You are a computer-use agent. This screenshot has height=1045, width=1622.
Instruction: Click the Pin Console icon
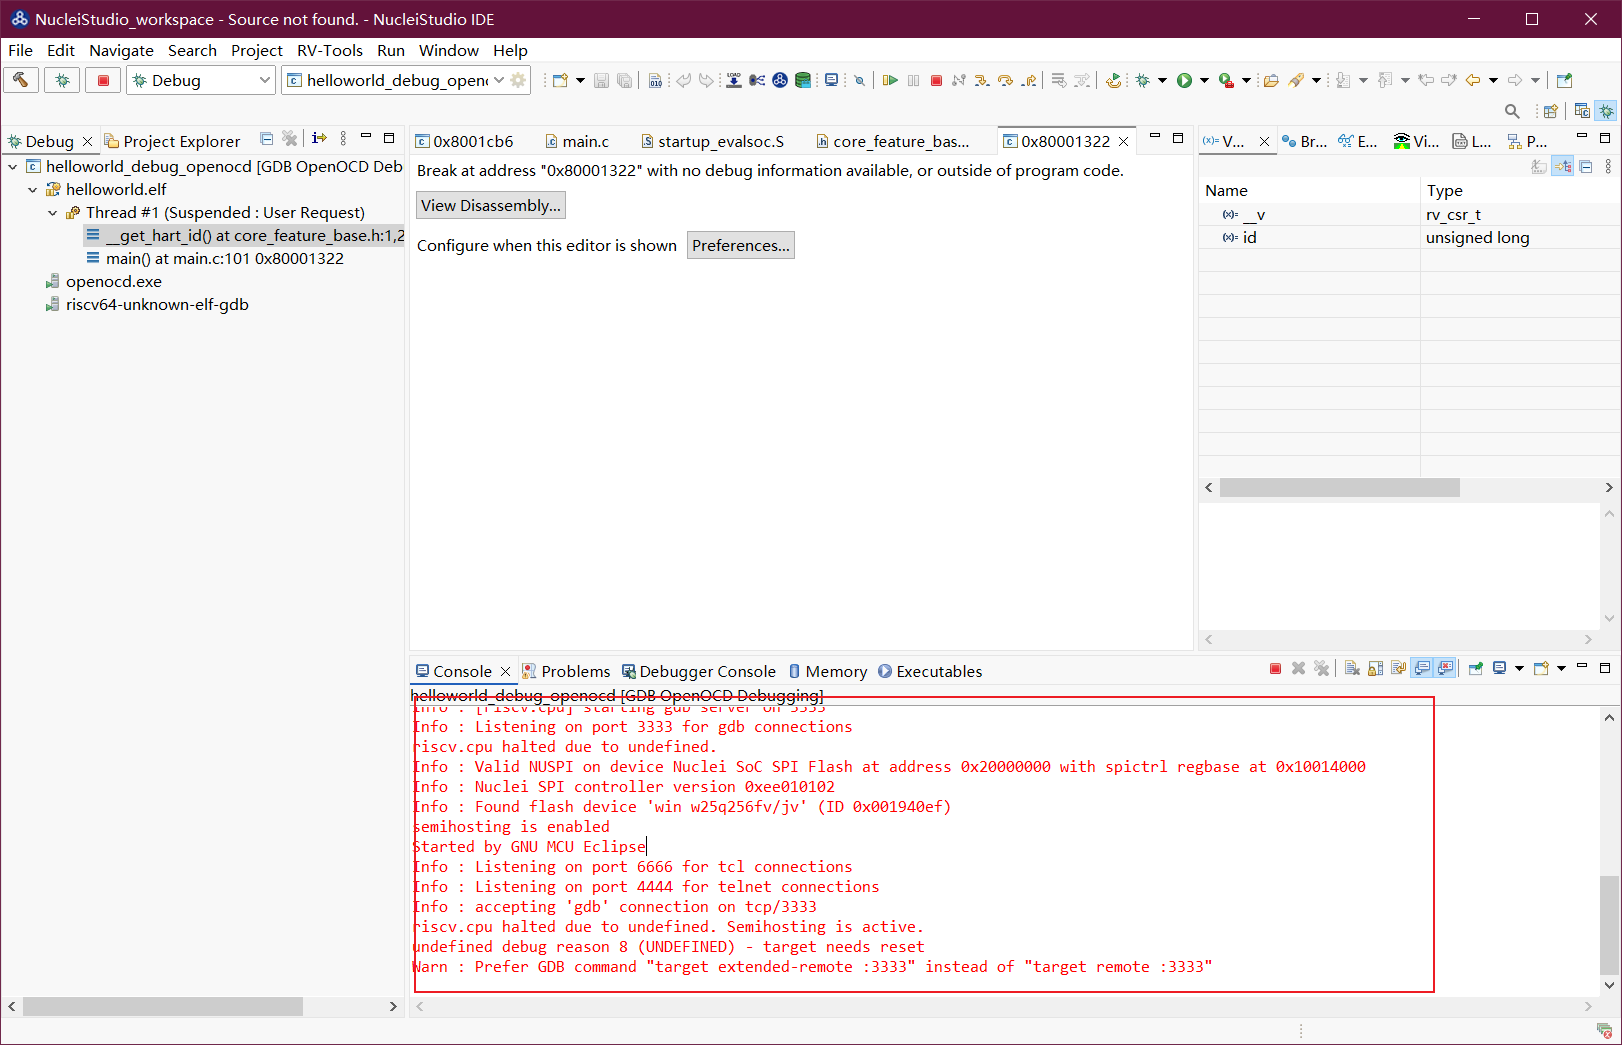pos(1475,669)
